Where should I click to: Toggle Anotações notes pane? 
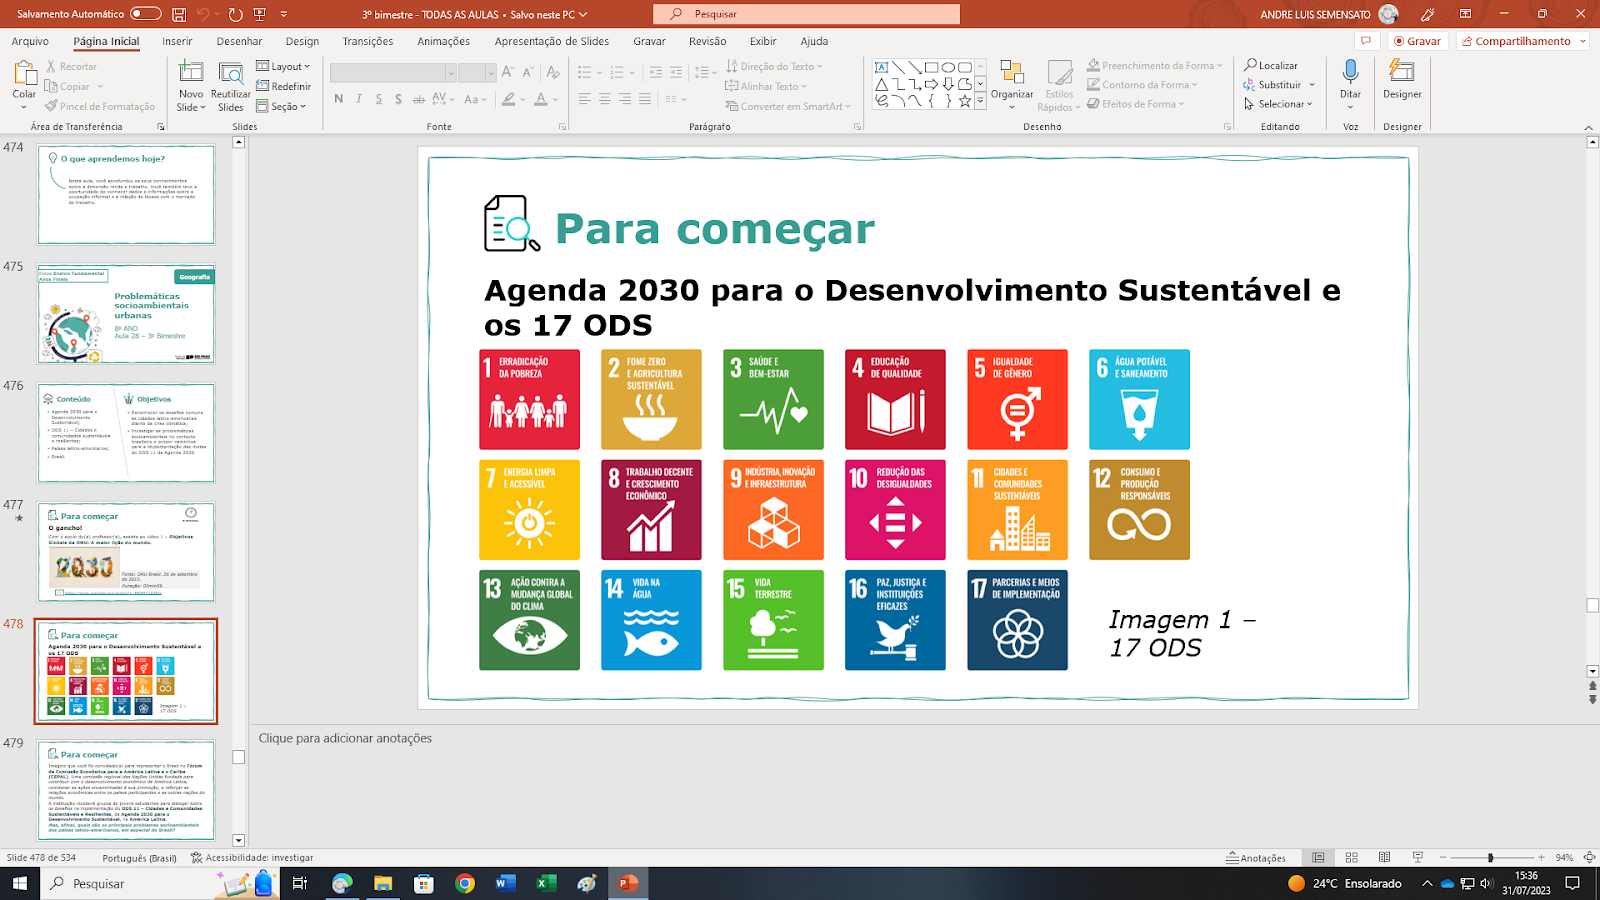click(x=1256, y=857)
